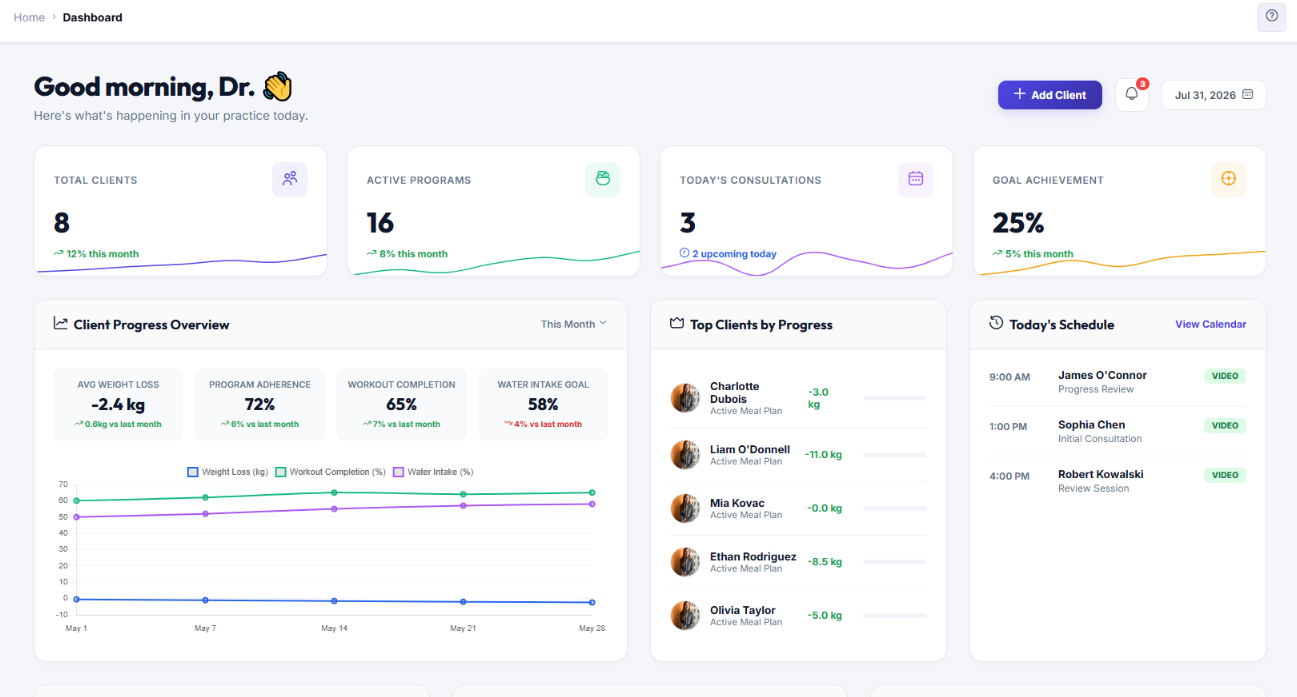Open the Active Programs card

point(494,211)
